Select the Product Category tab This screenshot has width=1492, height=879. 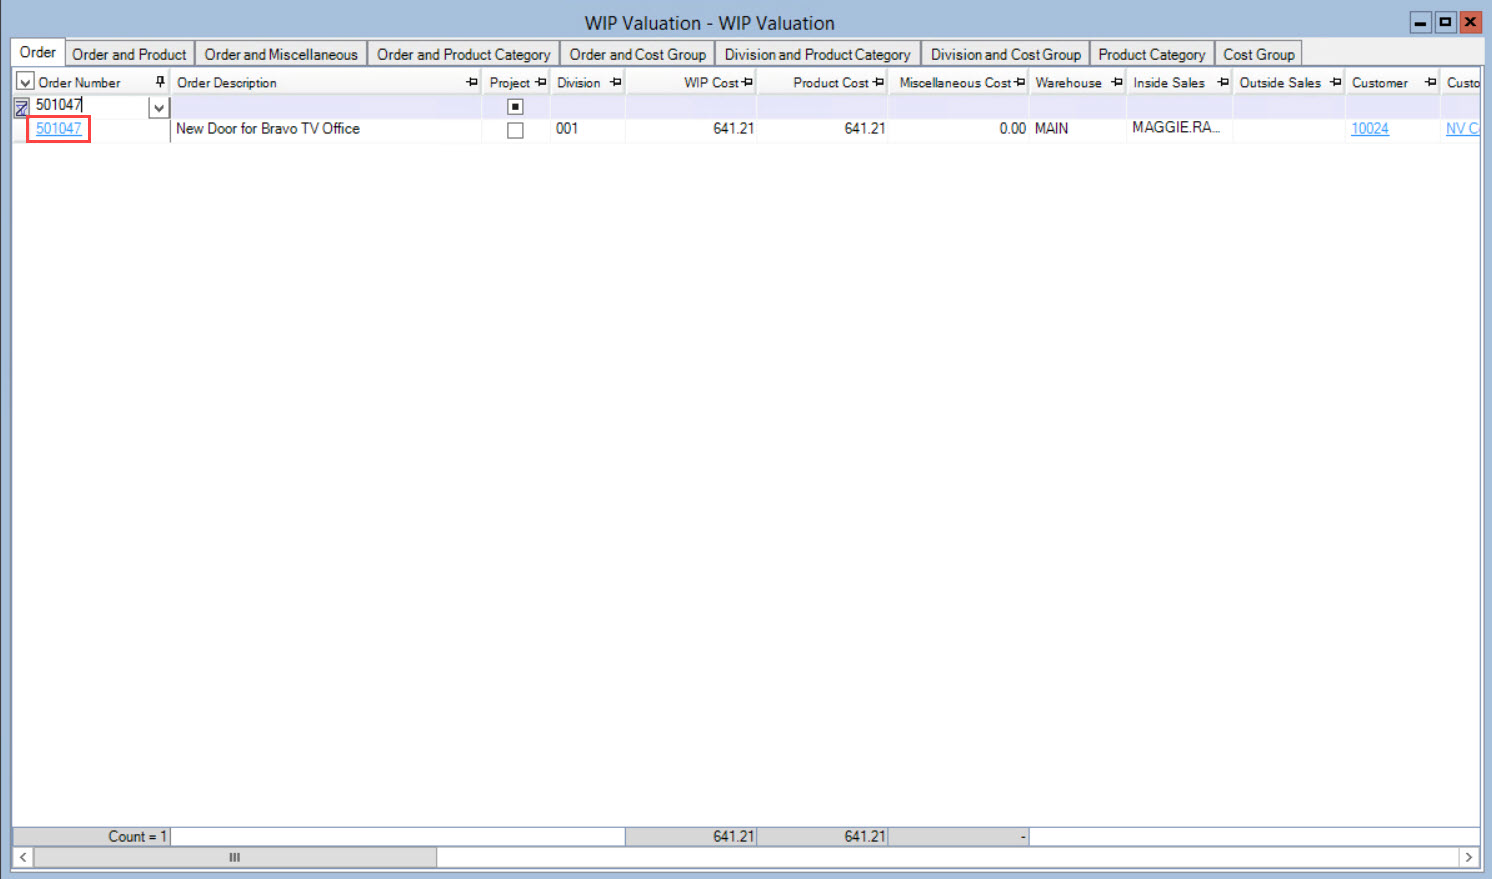tap(1152, 54)
